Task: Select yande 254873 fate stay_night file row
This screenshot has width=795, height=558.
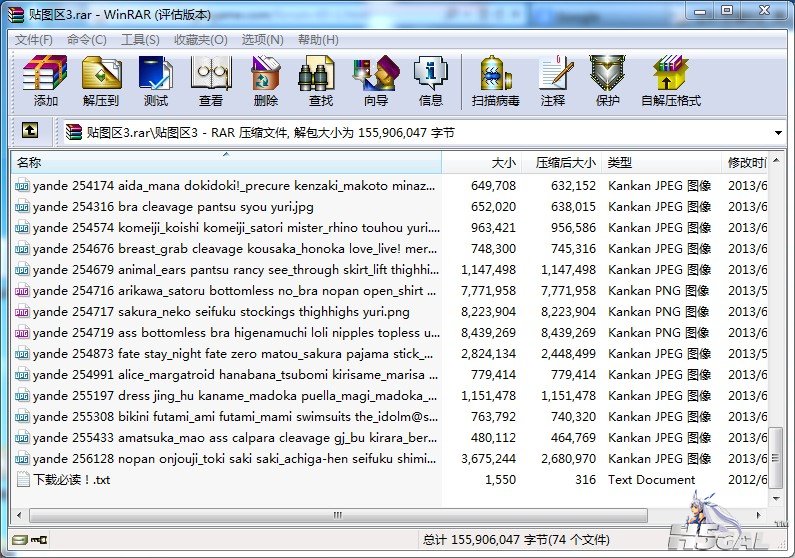Action: tap(389, 354)
